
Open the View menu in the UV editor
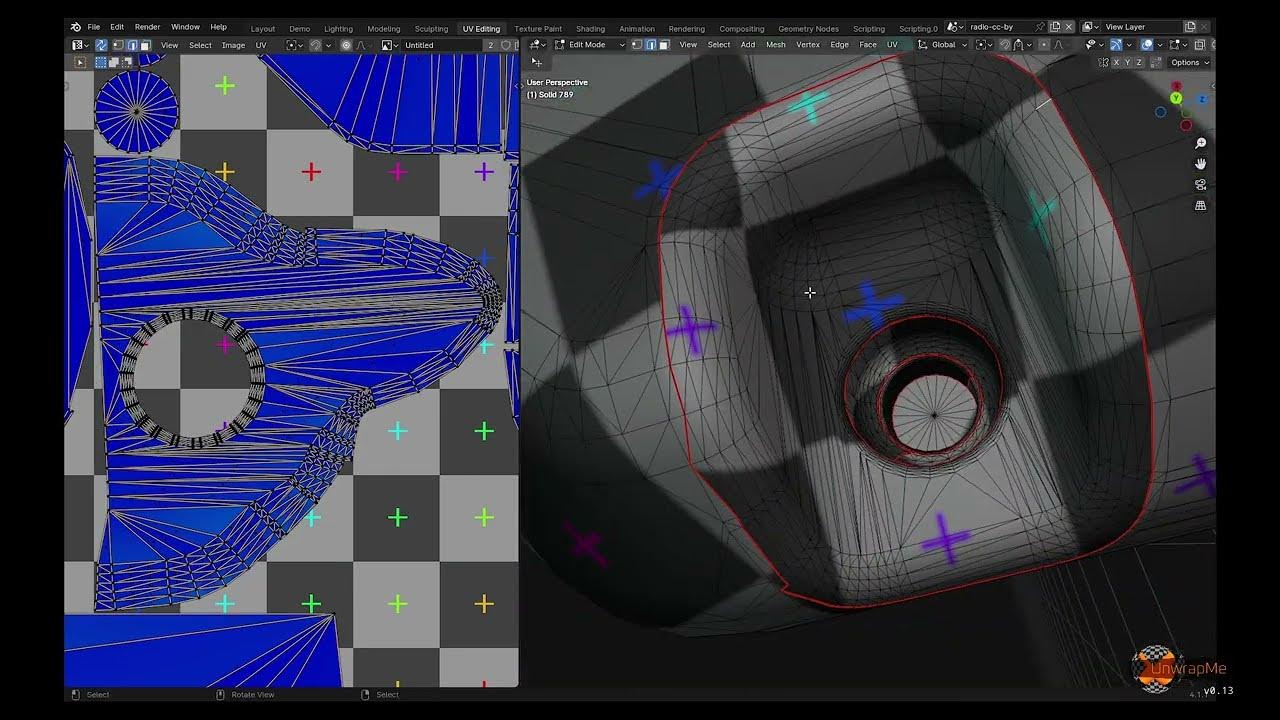pos(169,45)
